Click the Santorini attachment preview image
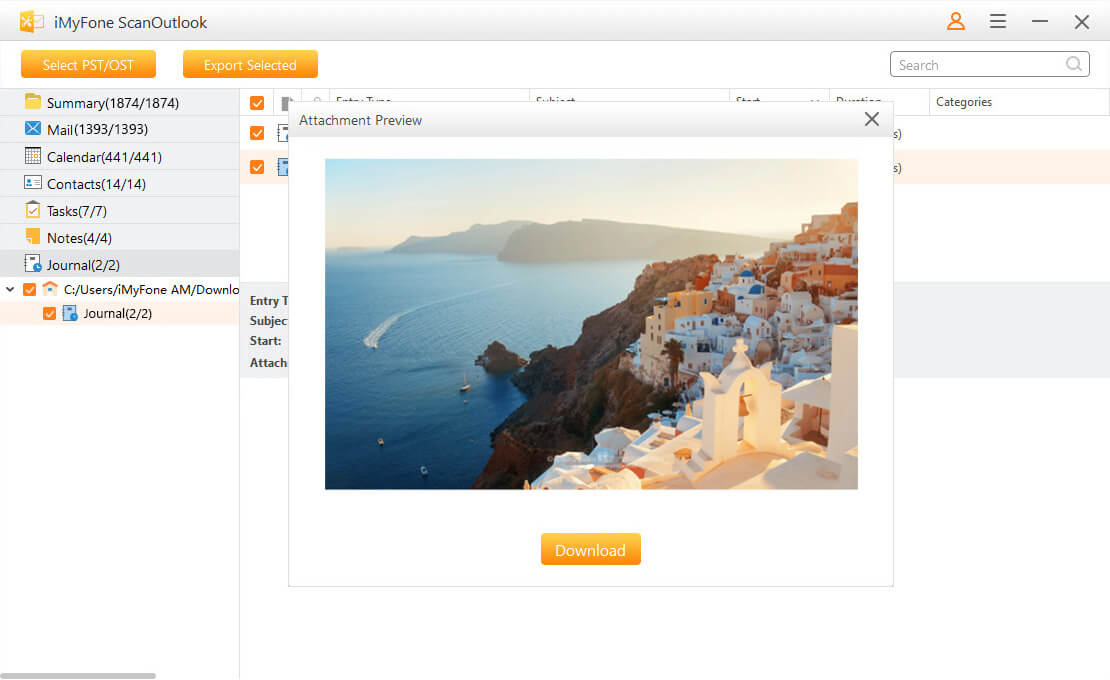Image resolution: width=1110 pixels, height=680 pixels. pos(591,324)
